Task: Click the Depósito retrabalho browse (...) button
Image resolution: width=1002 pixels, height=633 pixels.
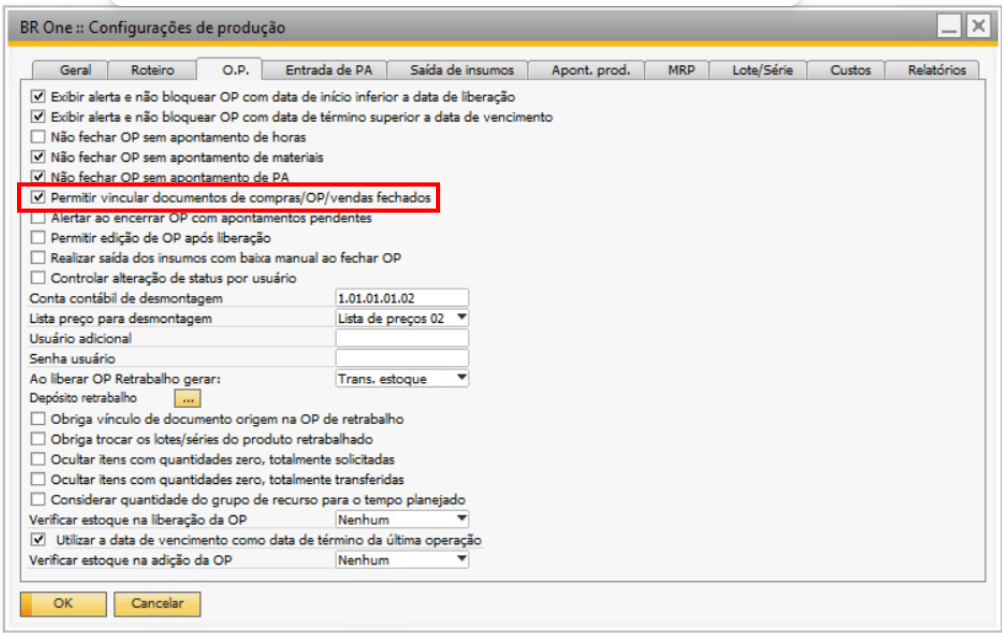Action: pos(202,399)
